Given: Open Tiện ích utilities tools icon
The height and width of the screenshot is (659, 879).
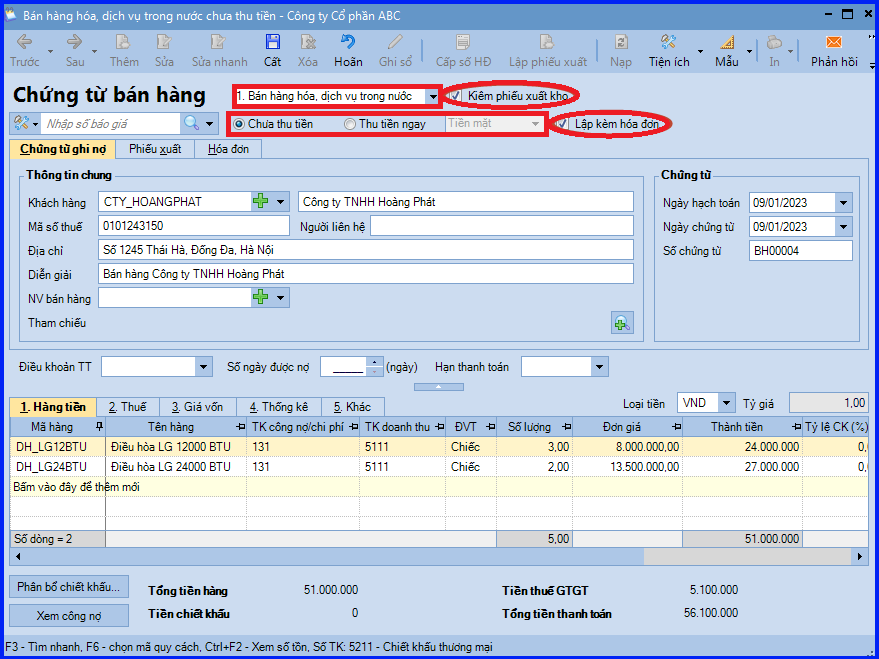Looking at the screenshot, I should point(668,43).
